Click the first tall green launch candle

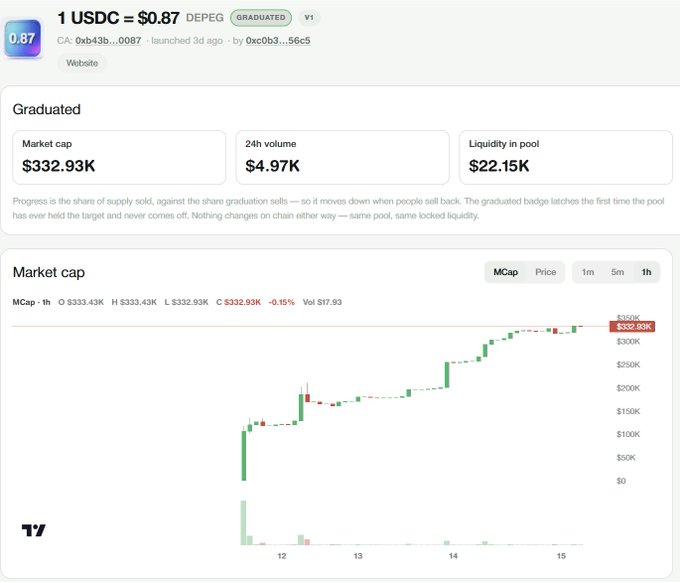pos(244,455)
